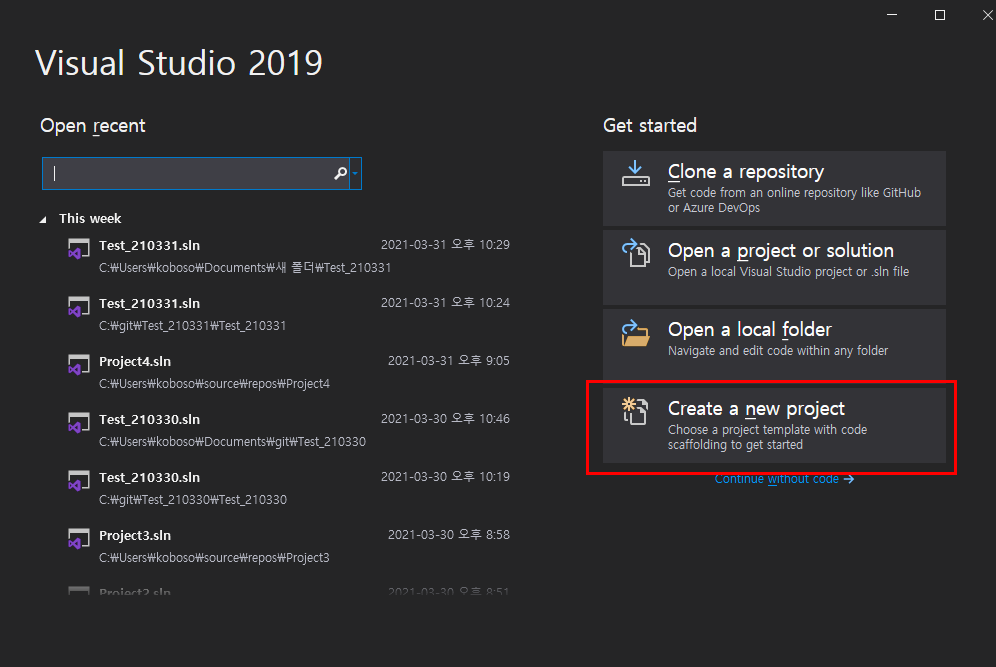Image resolution: width=996 pixels, height=667 pixels.
Task: Open recent solution Project3.sln
Action: (x=290, y=546)
